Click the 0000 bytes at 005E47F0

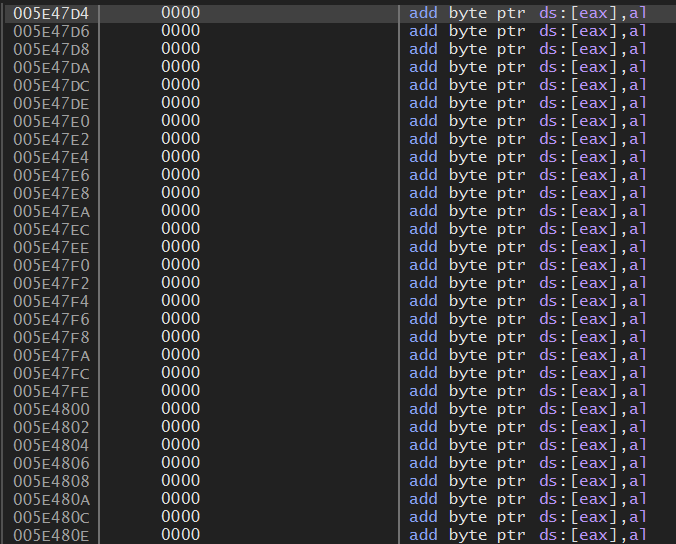coord(181,265)
